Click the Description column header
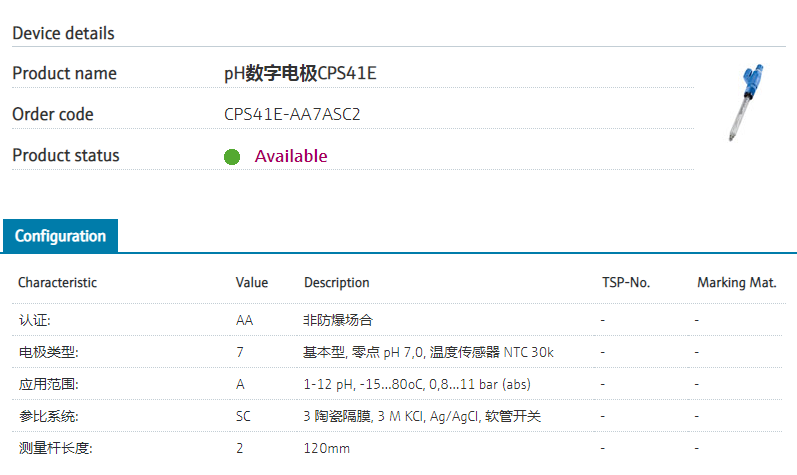 click(x=336, y=283)
